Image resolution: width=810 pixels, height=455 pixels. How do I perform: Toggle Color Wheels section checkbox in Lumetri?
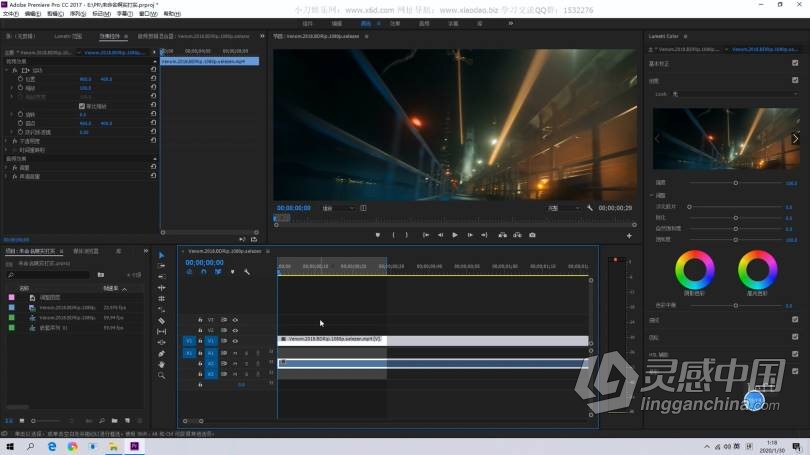coord(795,337)
